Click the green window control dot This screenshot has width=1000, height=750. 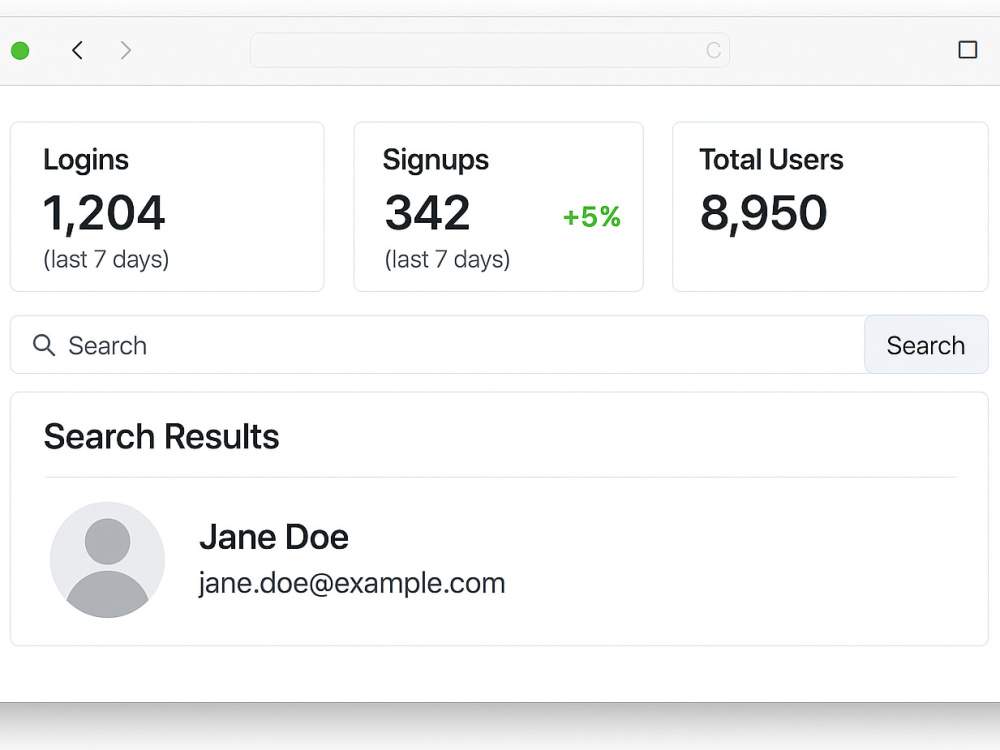(x=20, y=50)
